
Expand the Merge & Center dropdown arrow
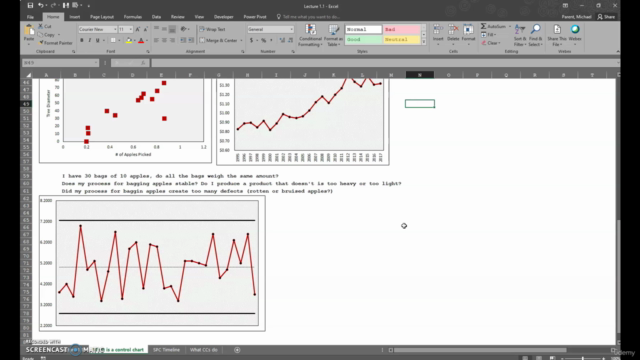[x=241, y=40]
